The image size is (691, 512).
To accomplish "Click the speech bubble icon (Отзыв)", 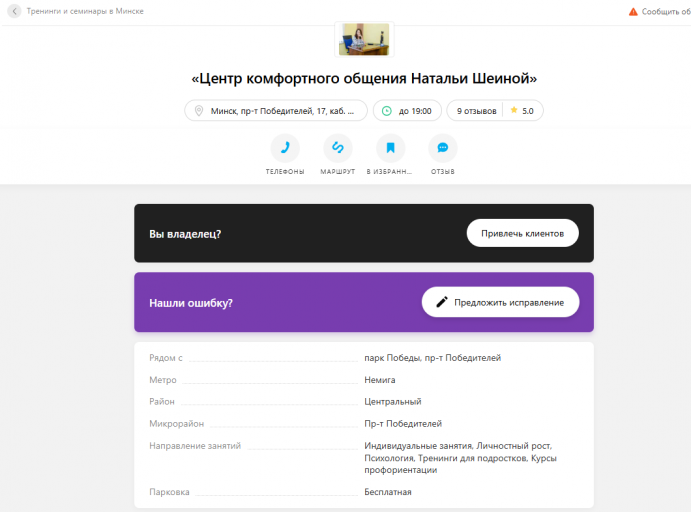I will [x=443, y=148].
